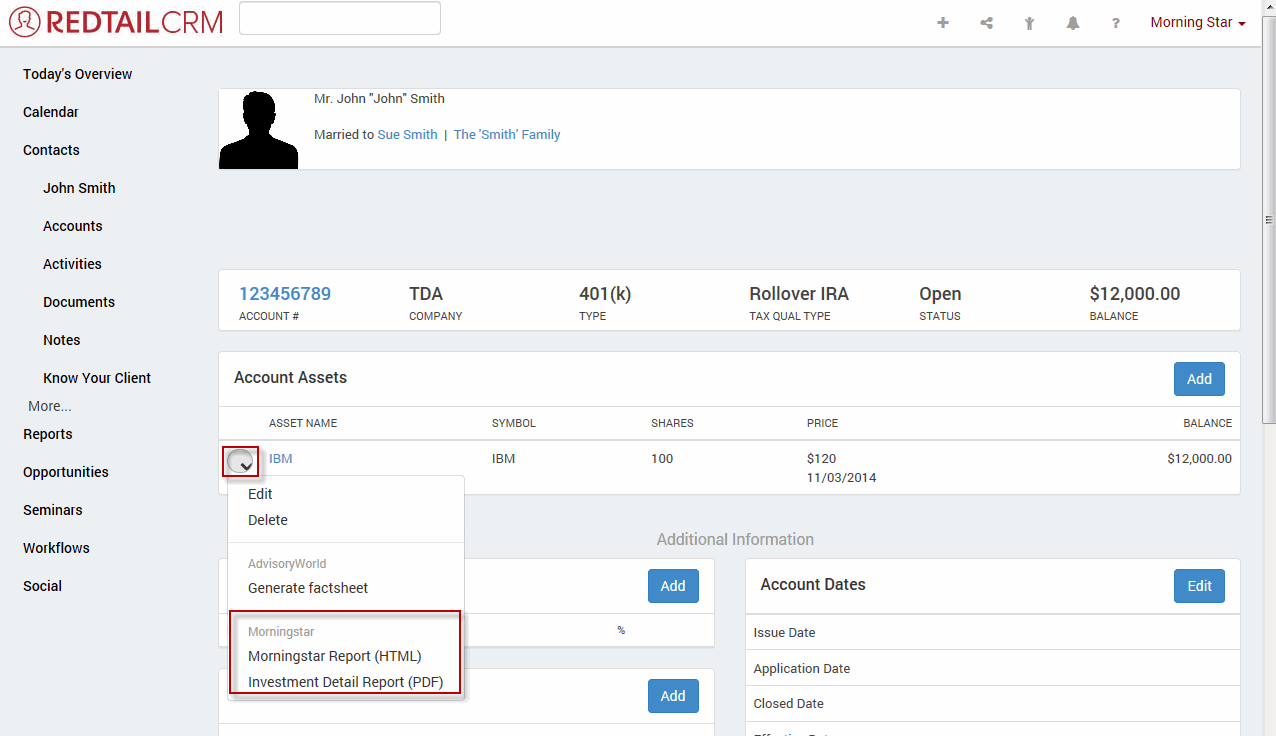The image size is (1276, 736).
Task: Open Sue Smith spouse link
Action: [x=407, y=134]
